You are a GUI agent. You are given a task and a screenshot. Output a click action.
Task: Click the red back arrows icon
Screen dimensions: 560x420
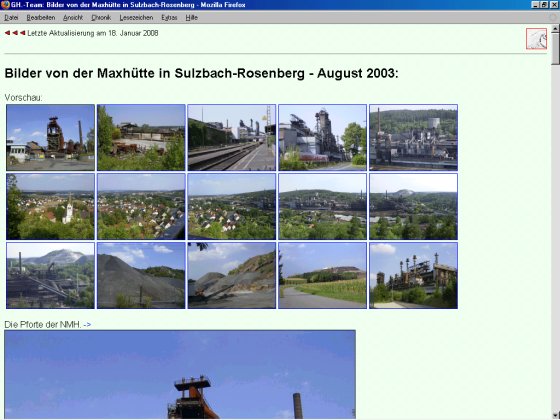click(x=15, y=33)
